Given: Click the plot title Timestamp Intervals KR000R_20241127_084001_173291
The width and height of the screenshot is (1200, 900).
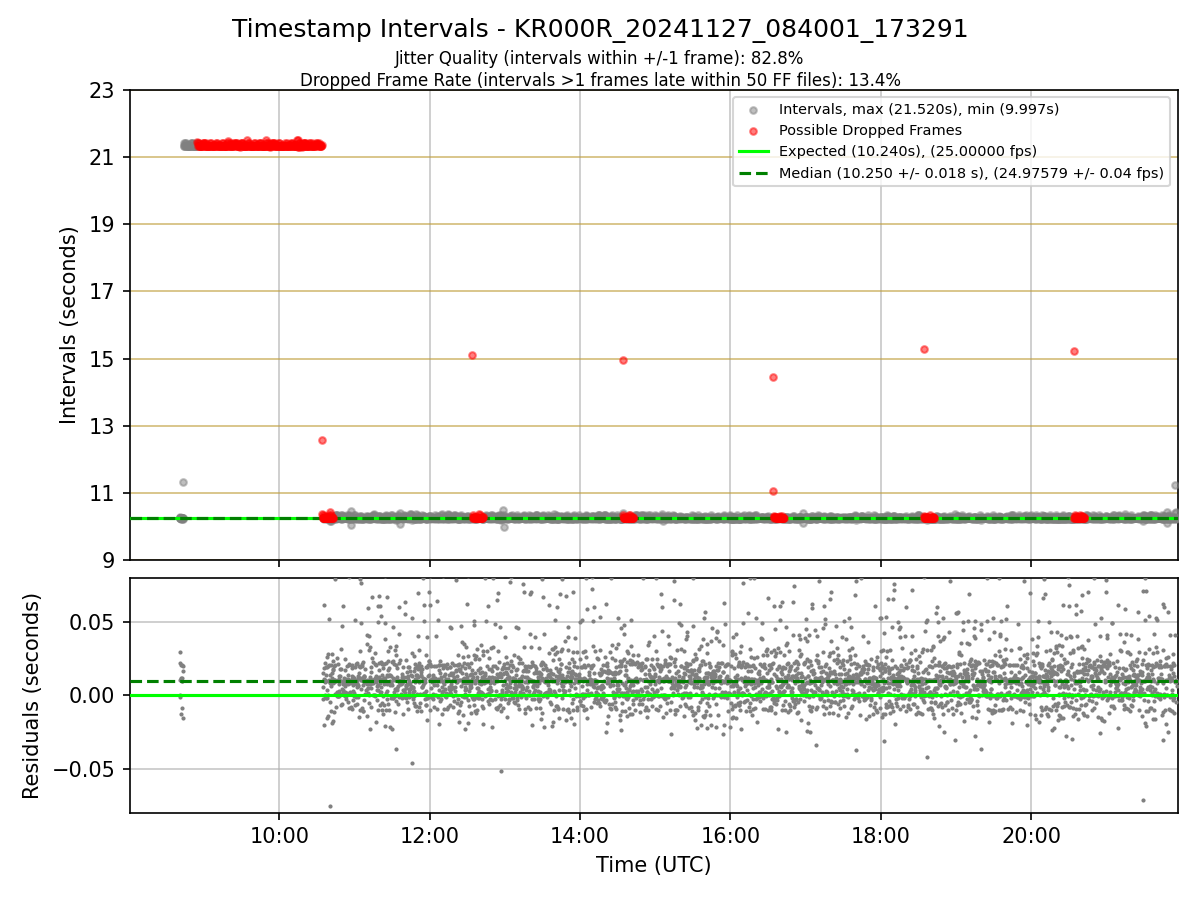Looking at the screenshot, I should [600, 29].
